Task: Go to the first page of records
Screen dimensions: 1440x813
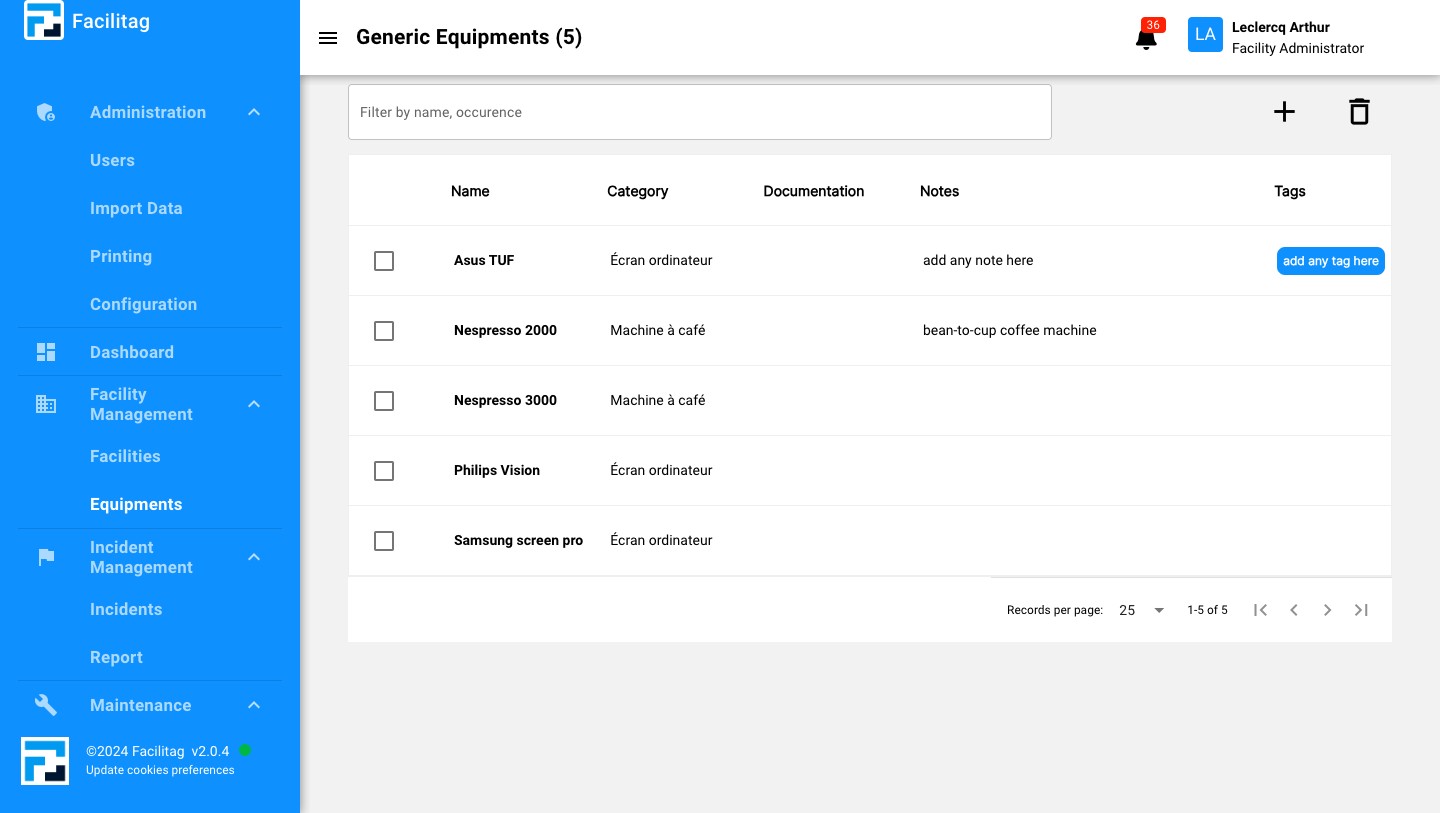Action: tap(1260, 610)
